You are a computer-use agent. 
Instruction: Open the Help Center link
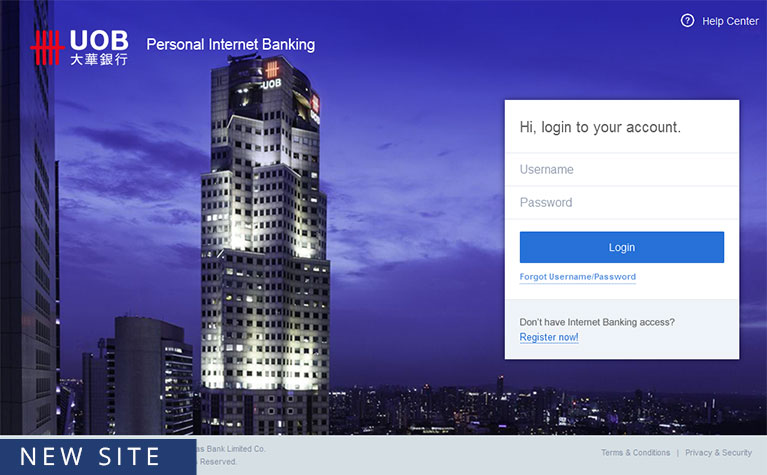pos(730,21)
